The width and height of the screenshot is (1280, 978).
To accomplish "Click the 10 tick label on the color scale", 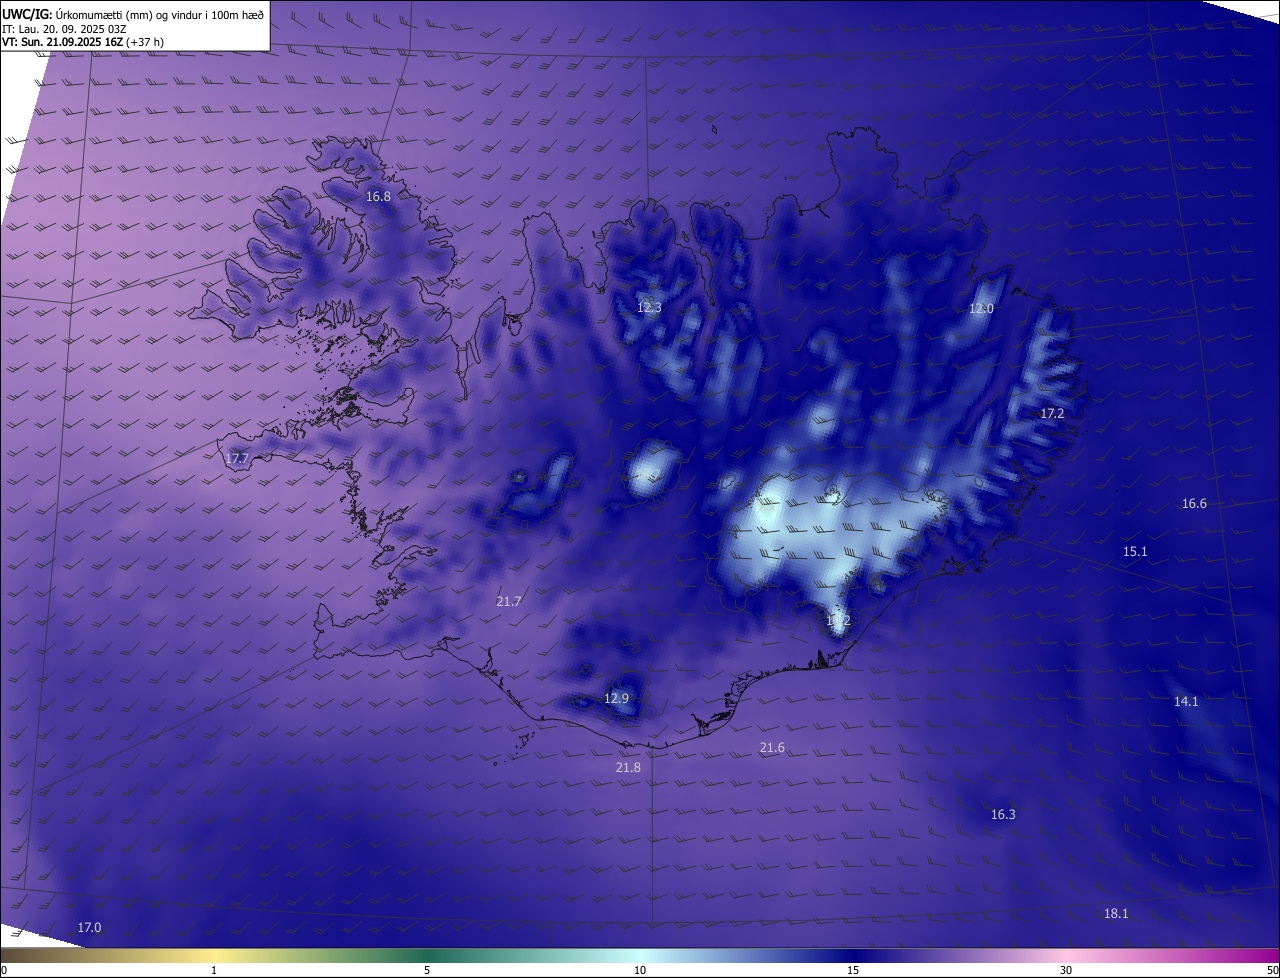I will (x=640, y=970).
